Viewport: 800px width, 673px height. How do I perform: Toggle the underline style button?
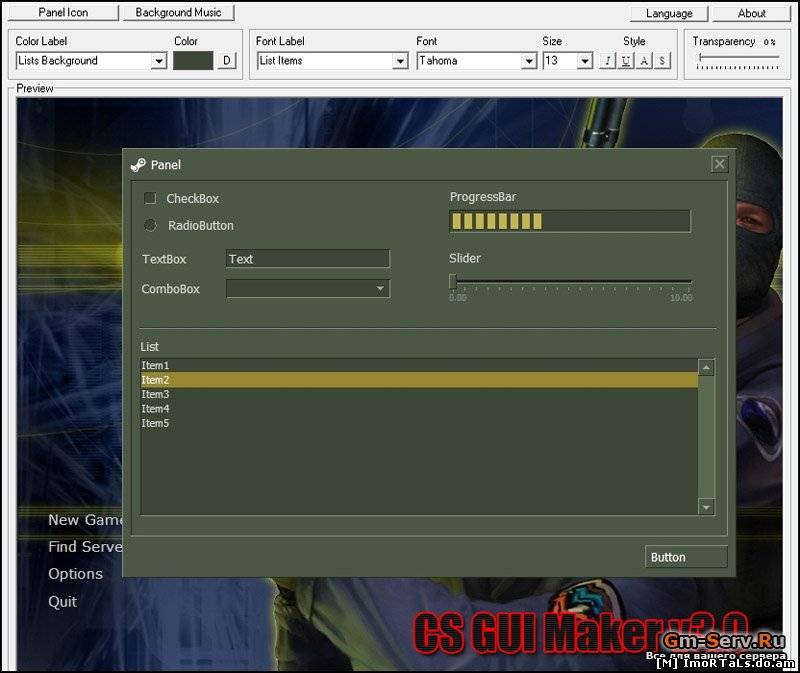click(626, 61)
